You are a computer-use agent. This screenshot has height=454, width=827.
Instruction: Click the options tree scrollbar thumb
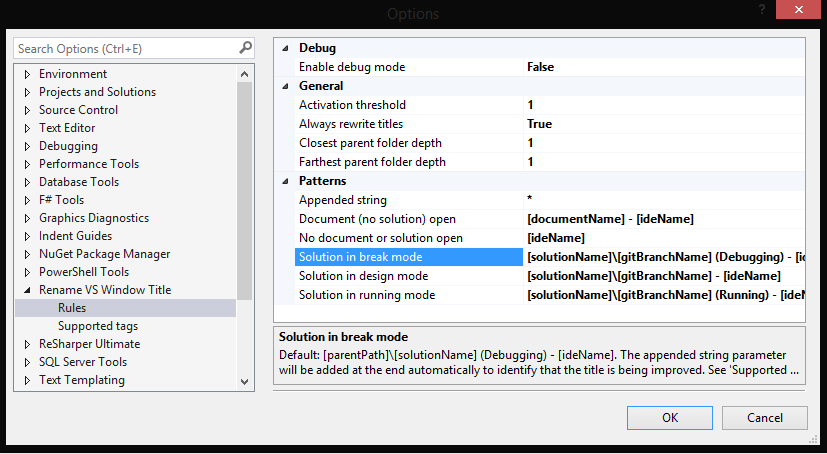tap(244, 191)
